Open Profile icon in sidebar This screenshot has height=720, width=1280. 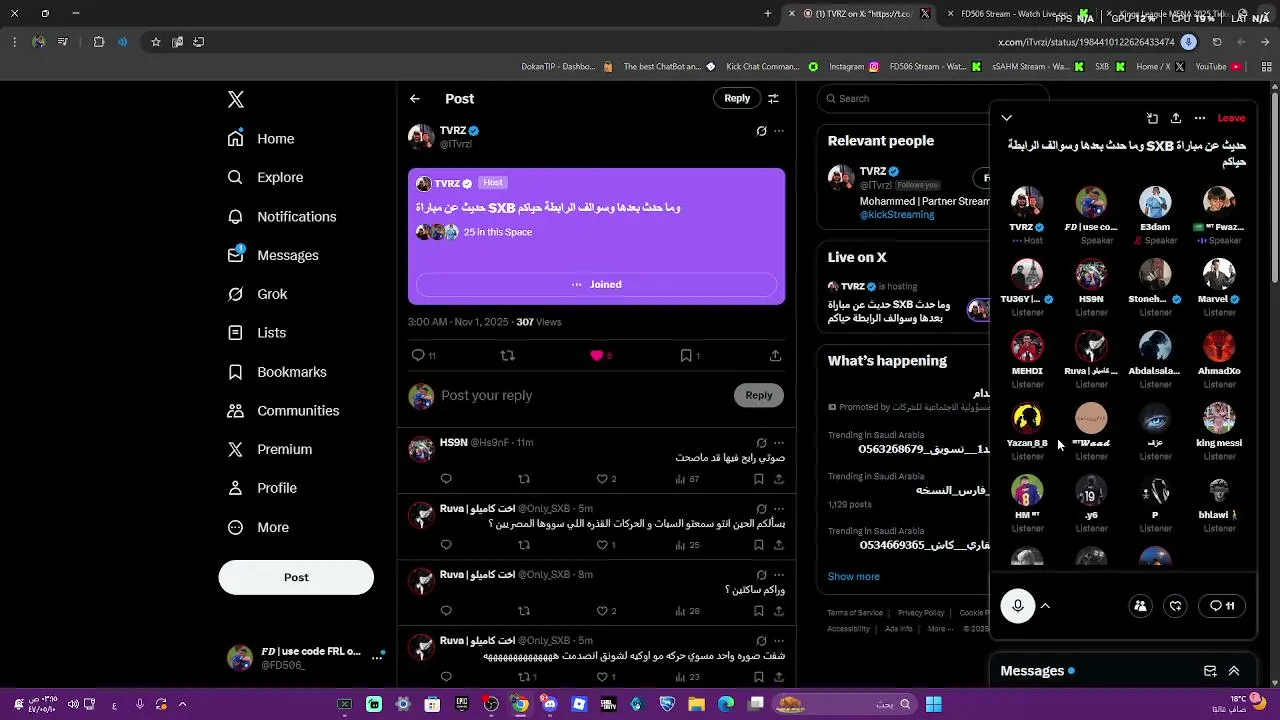pyautogui.click(x=235, y=488)
